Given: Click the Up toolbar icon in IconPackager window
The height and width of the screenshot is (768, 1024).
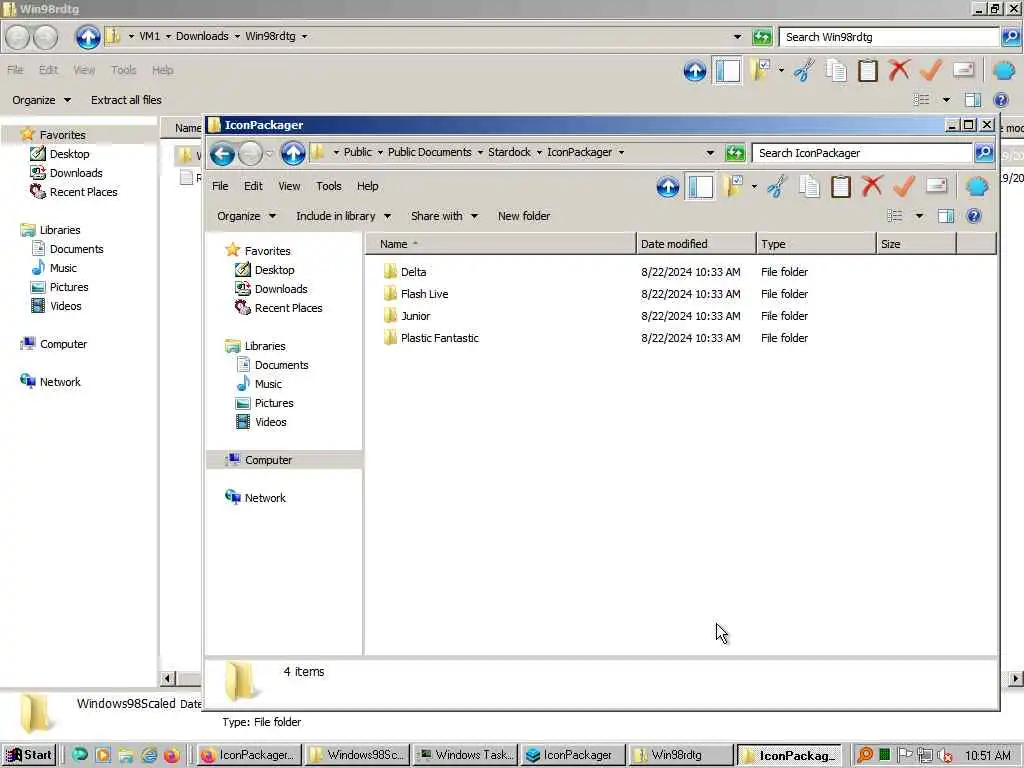Looking at the screenshot, I should pos(667,187).
